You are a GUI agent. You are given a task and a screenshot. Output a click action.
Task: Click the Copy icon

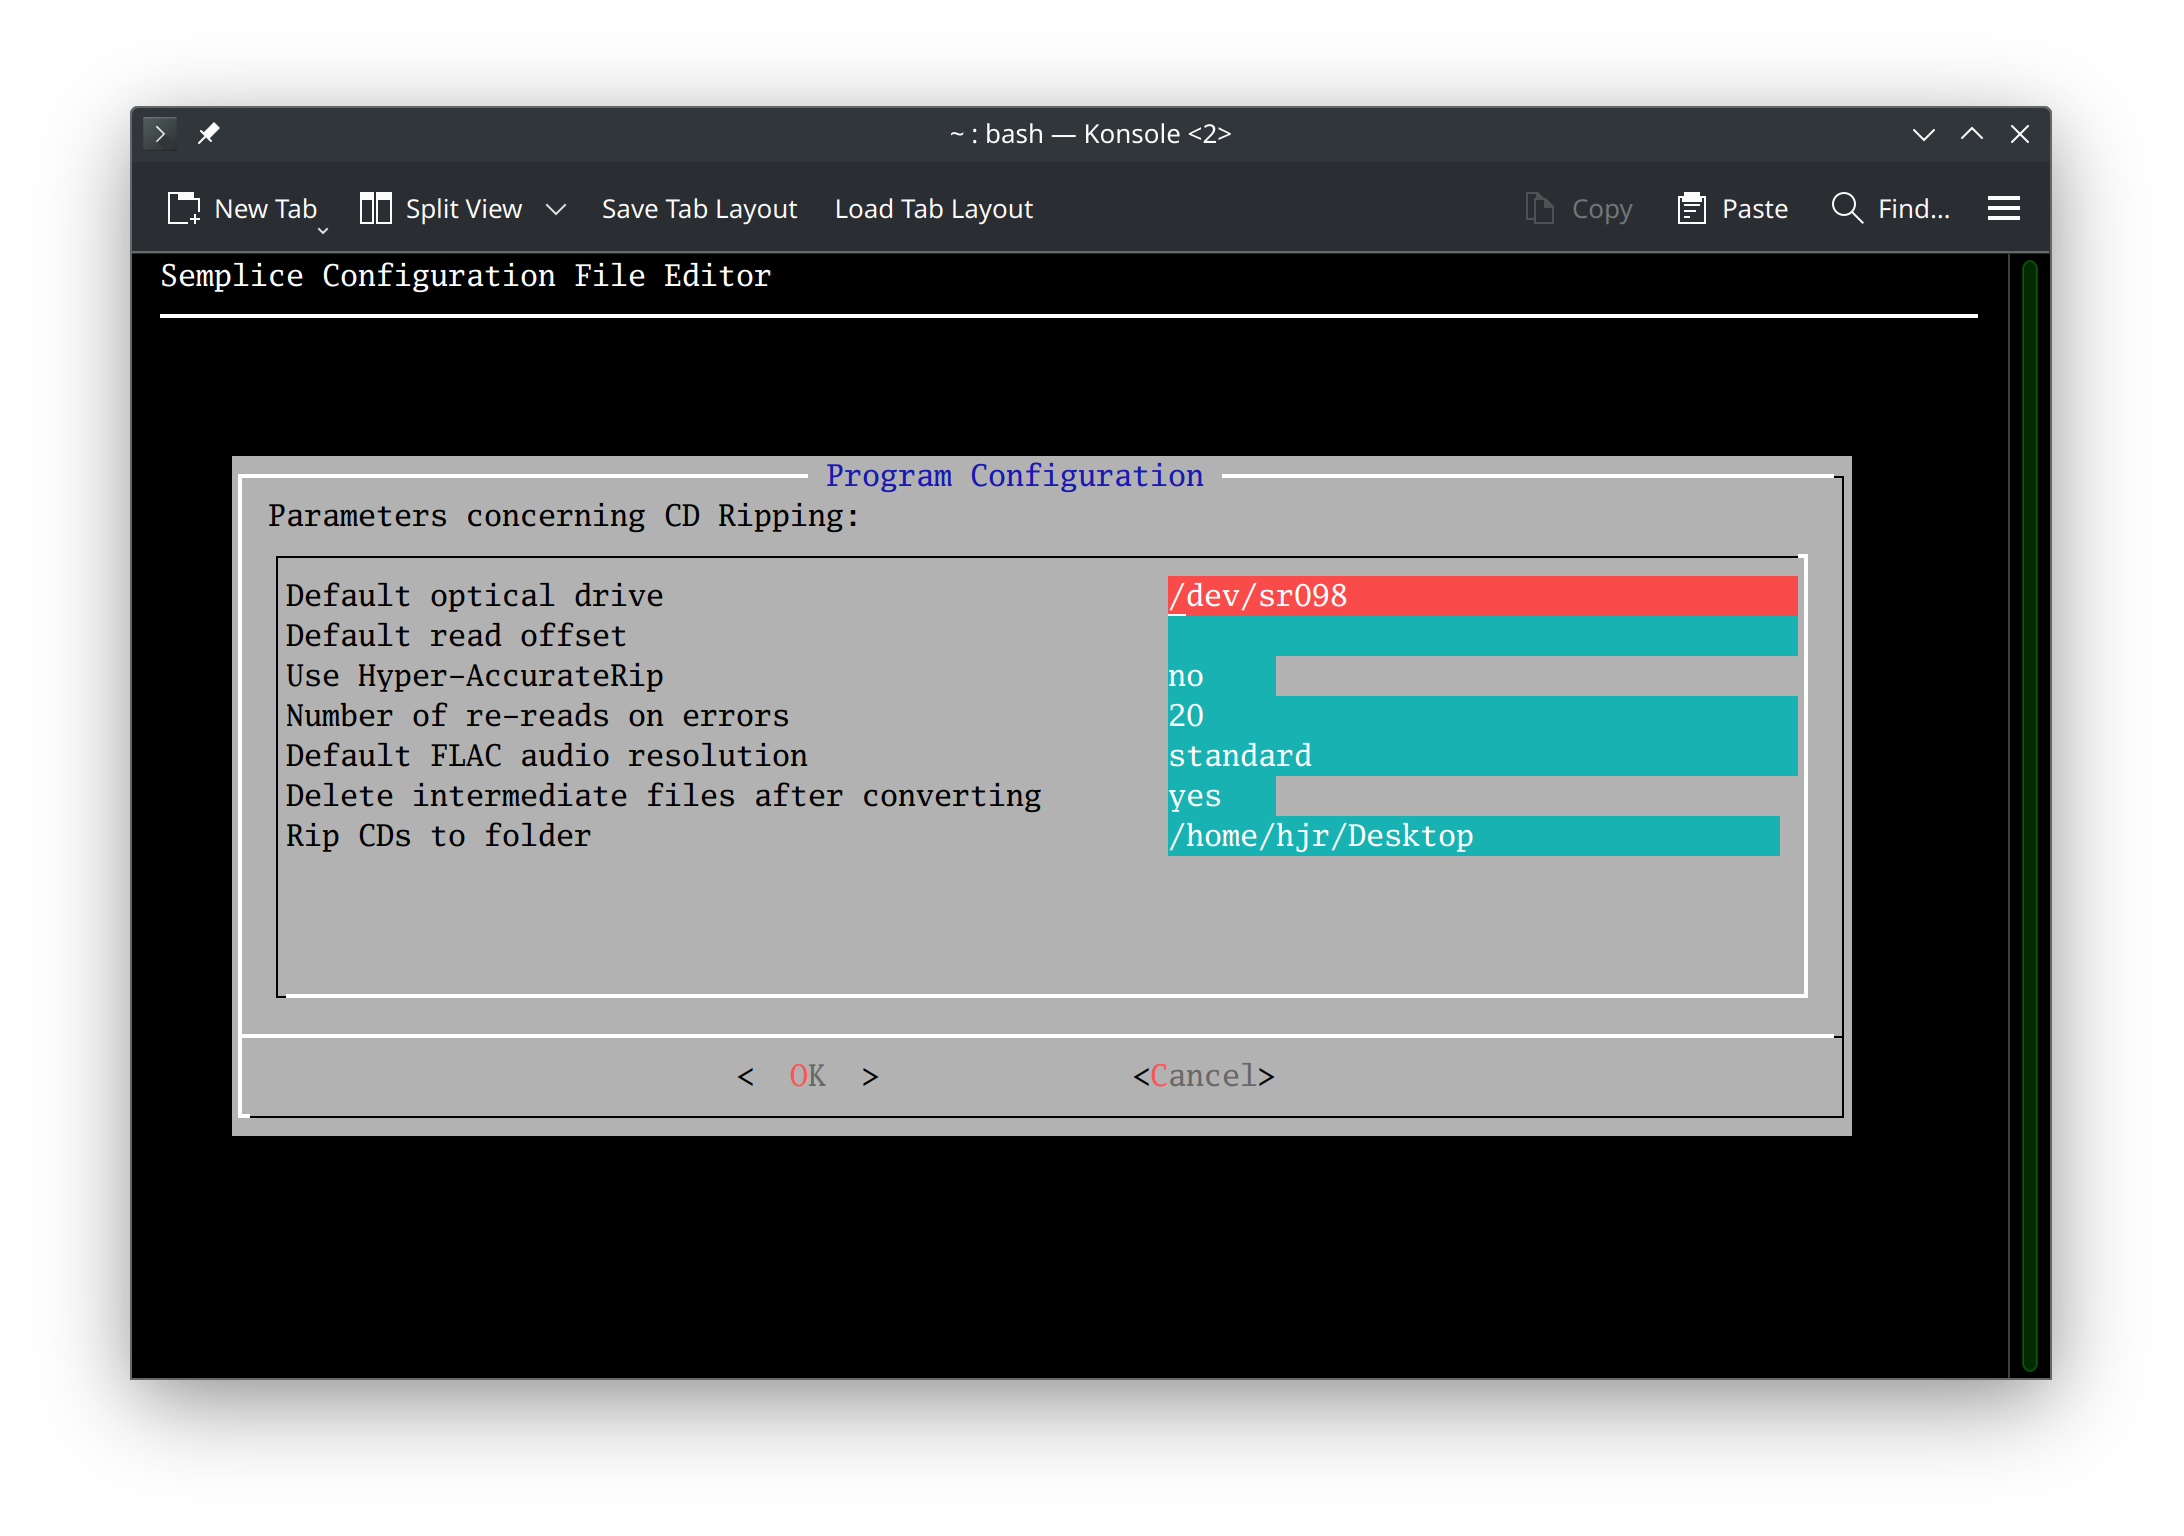(1539, 208)
